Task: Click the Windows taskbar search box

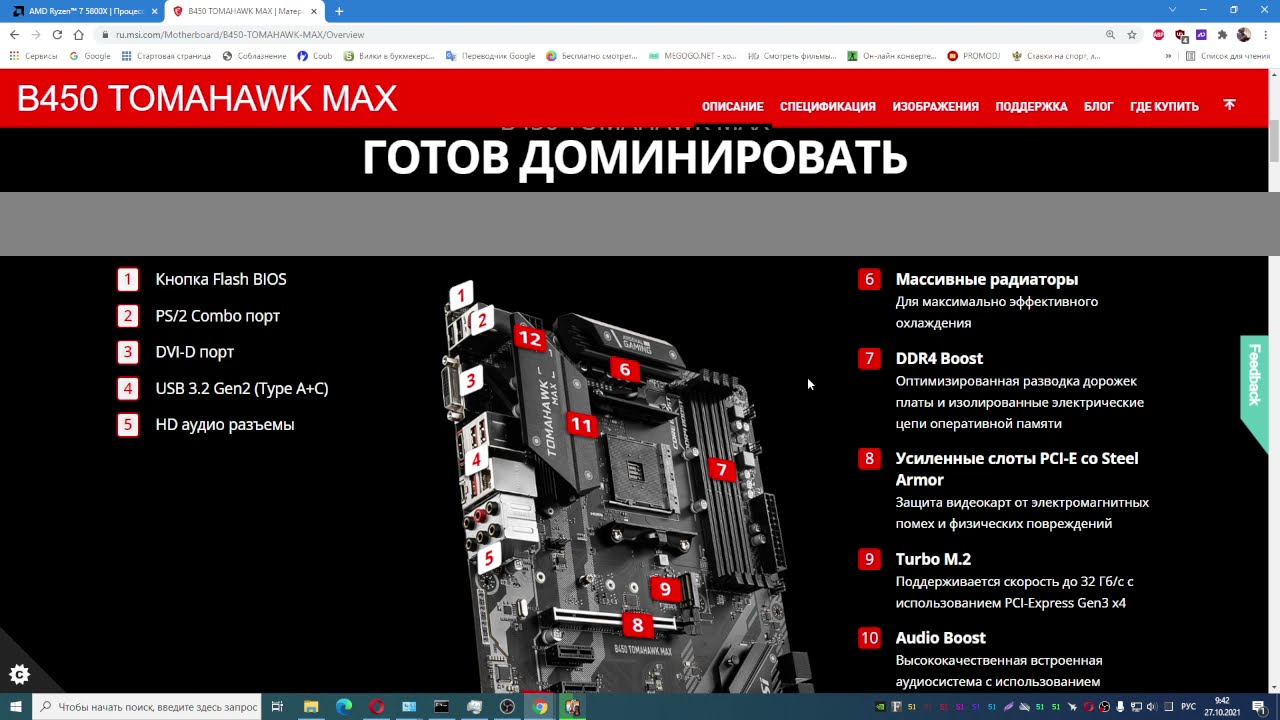Action: tap(147, 707)
